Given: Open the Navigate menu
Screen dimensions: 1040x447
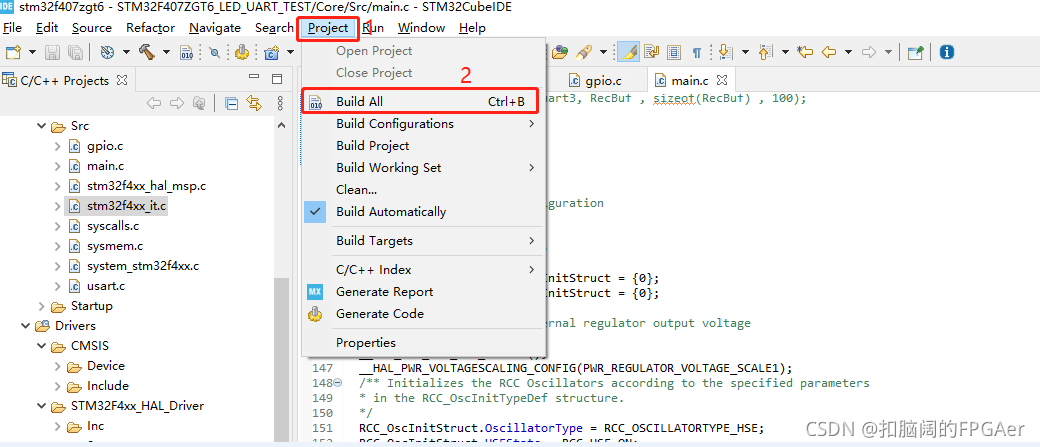Looking at the screenshot, I should click(x=215, y=28).
